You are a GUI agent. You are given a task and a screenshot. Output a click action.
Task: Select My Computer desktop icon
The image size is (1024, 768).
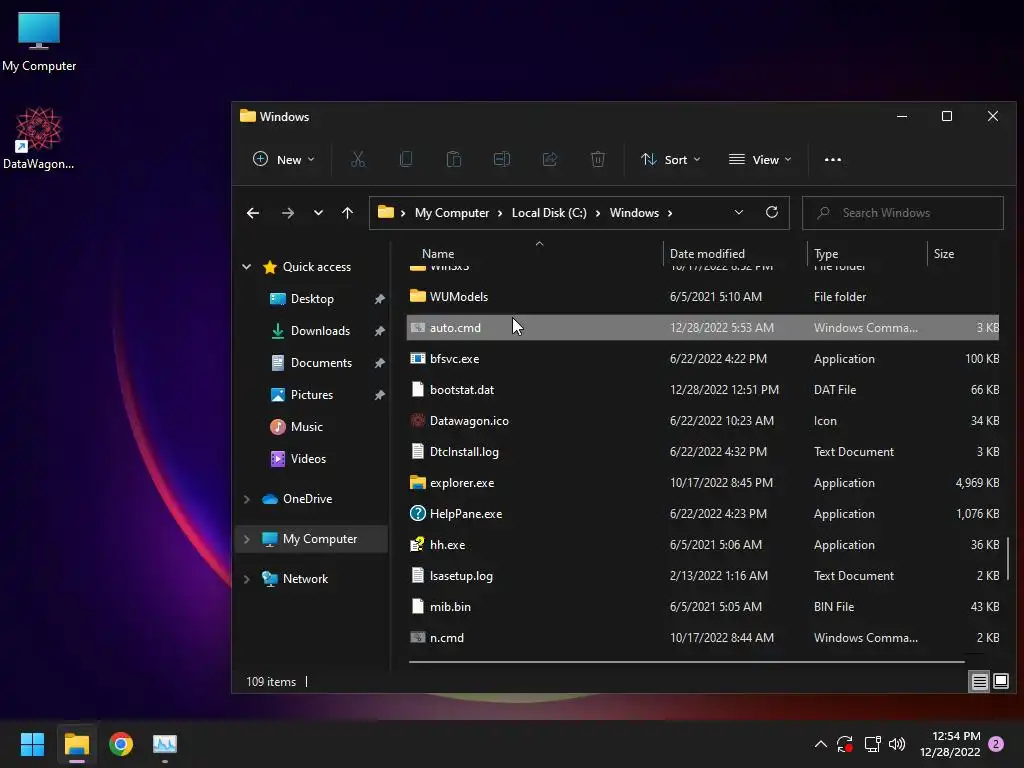pos(39,41)
